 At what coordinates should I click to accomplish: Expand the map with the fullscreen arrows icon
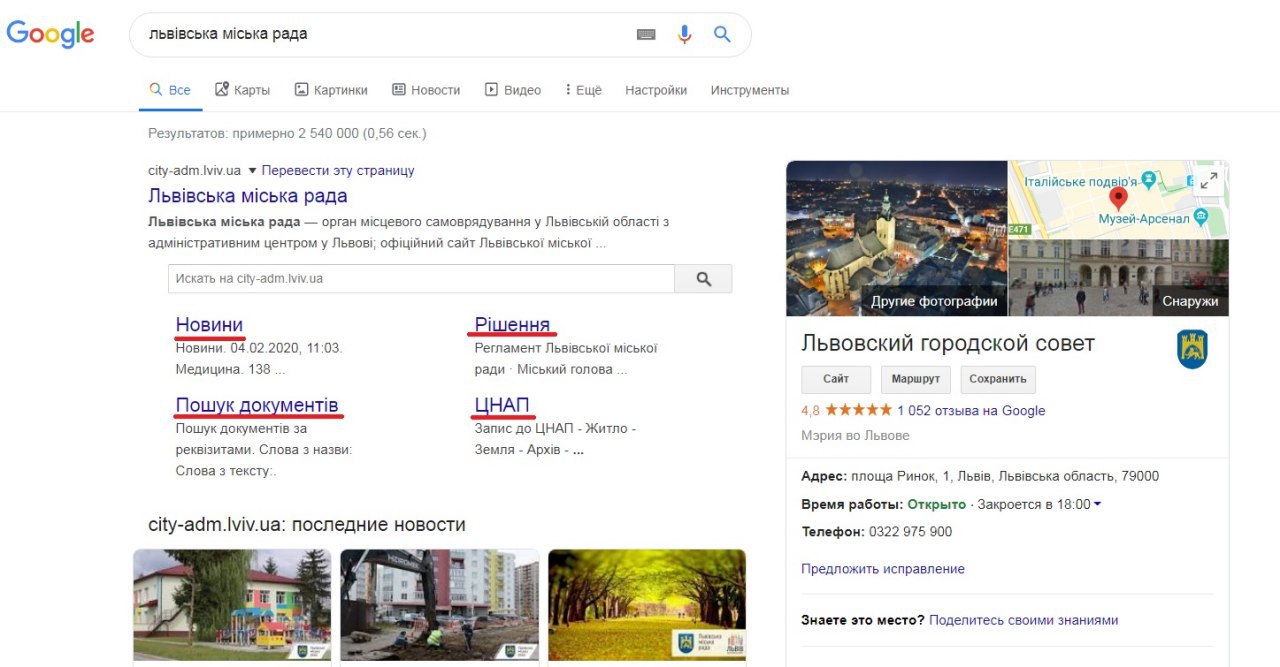click(1209, 181)
